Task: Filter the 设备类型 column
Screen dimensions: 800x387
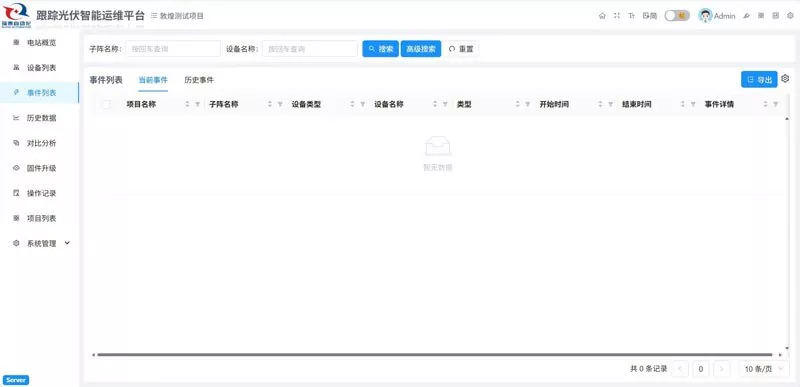Action: click(x=363, y=105)
